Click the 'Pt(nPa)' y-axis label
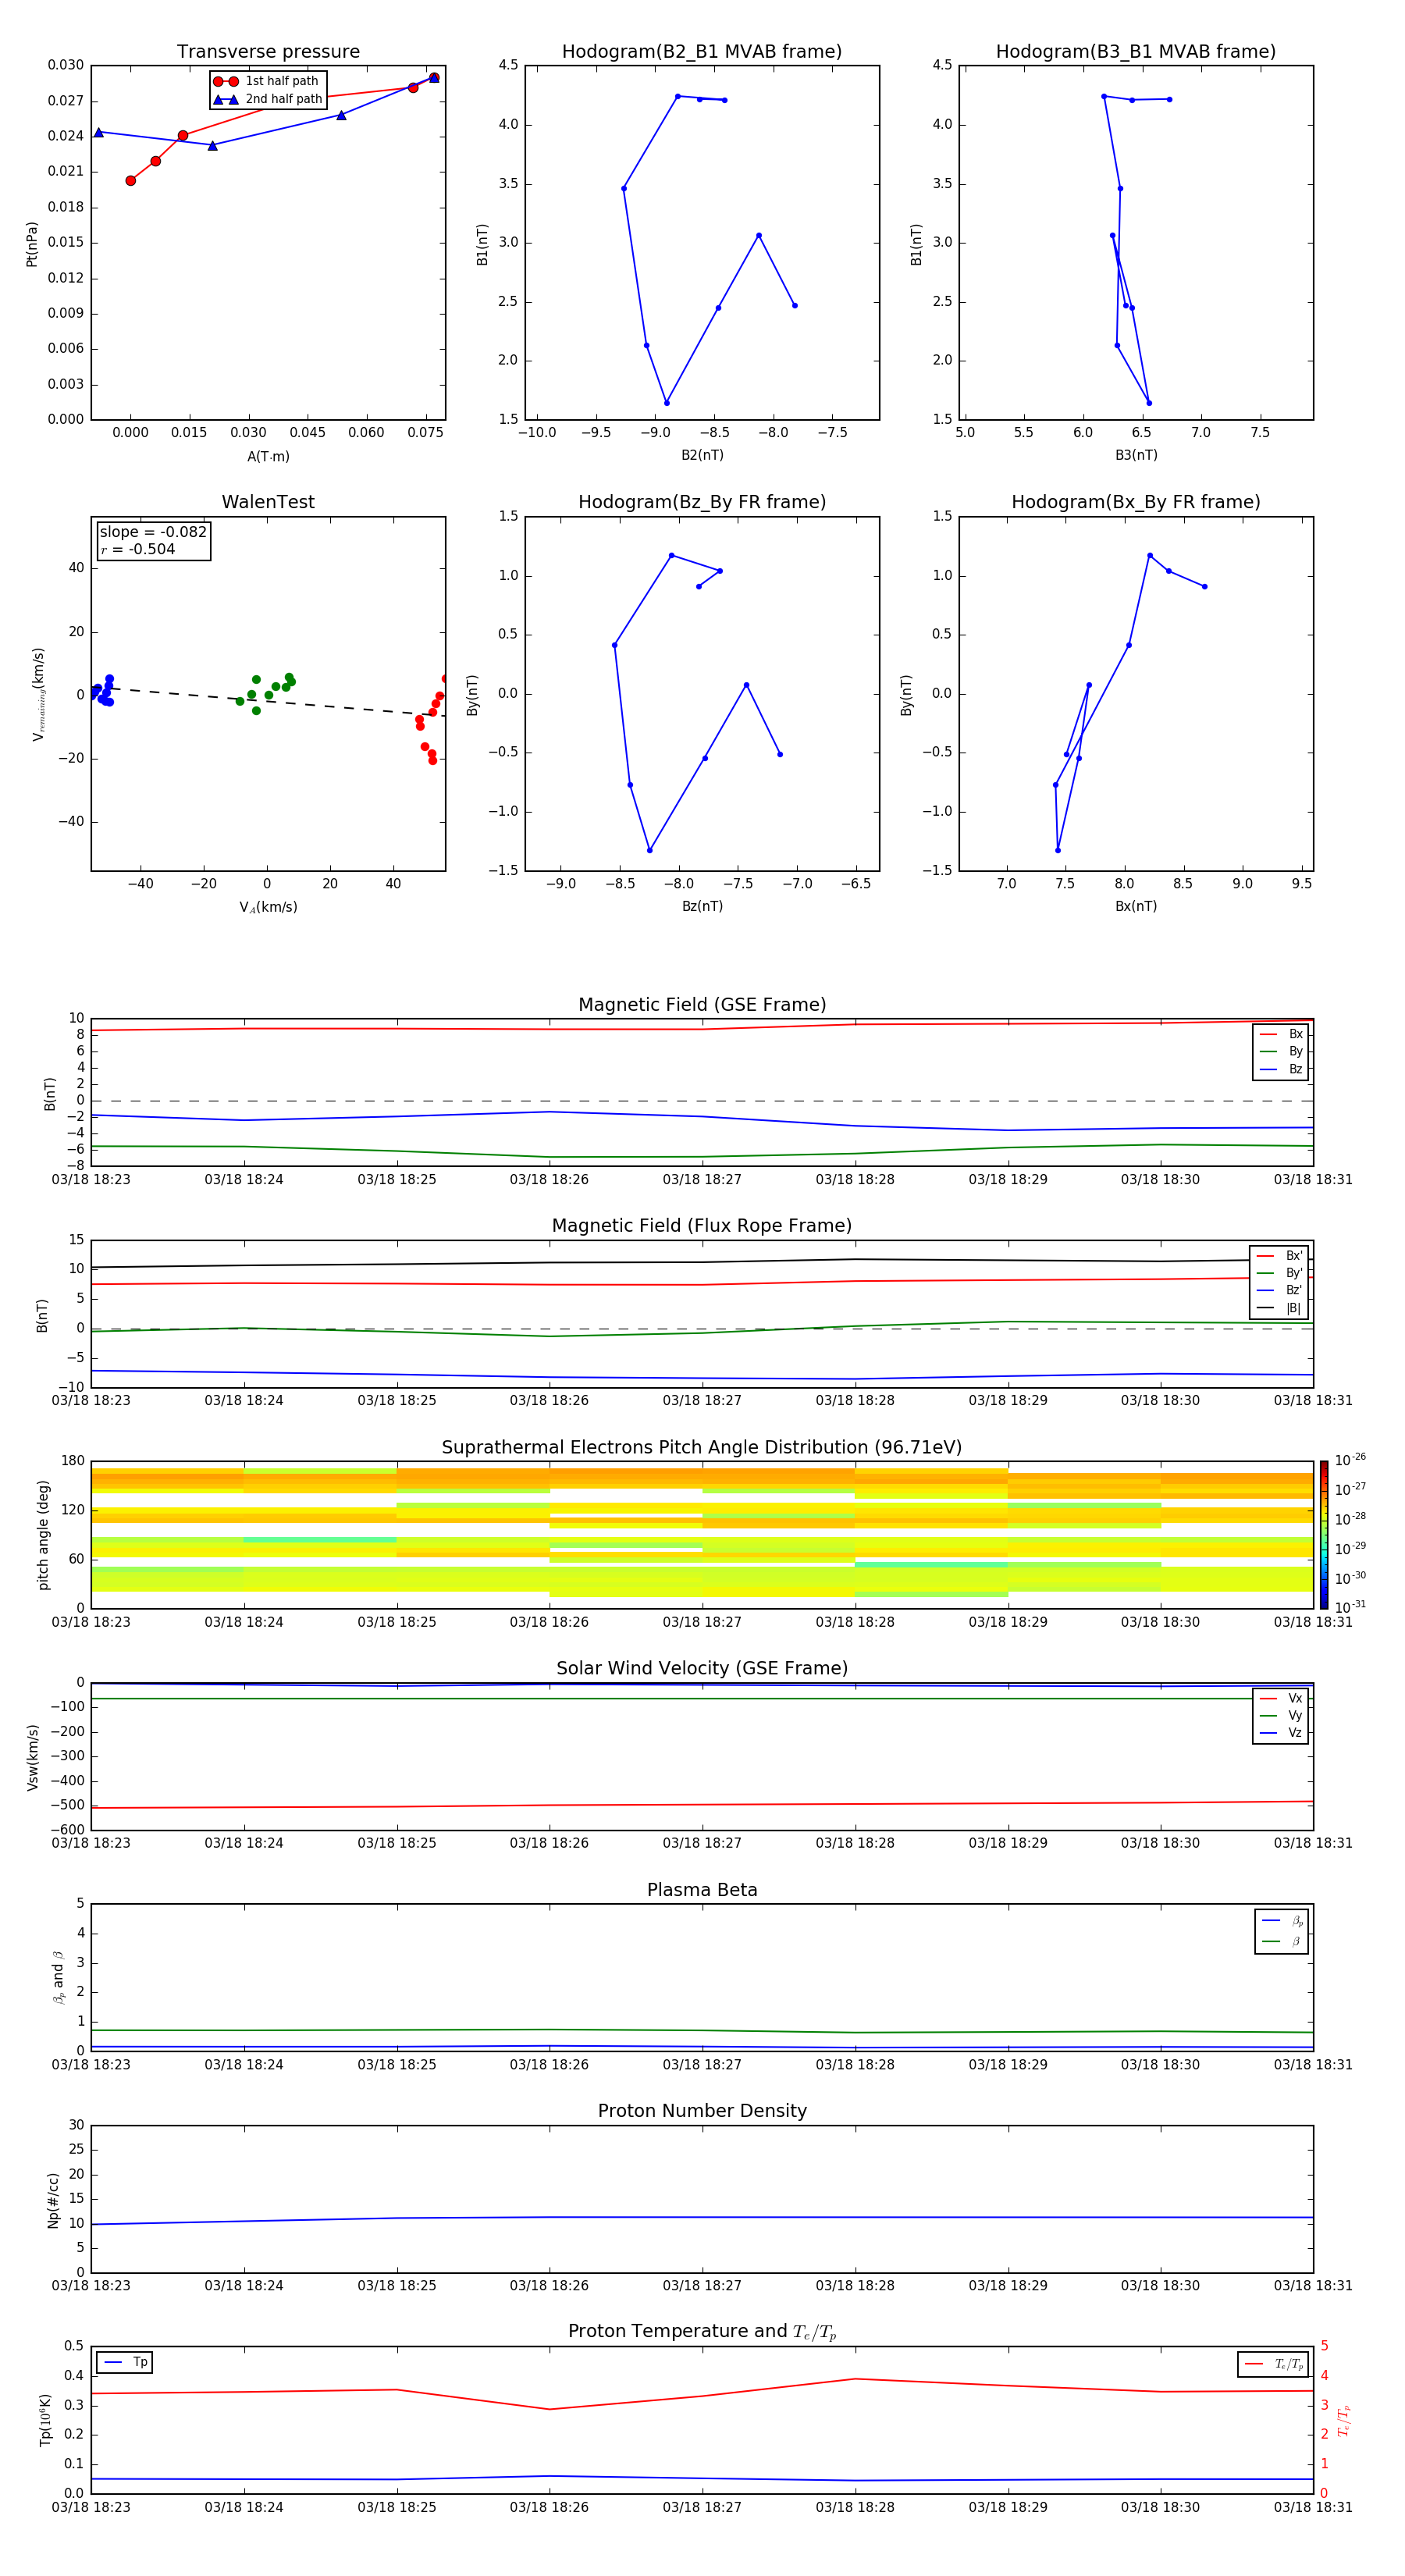Screen dimensions: 1405x2576 (x=32, y=243)
